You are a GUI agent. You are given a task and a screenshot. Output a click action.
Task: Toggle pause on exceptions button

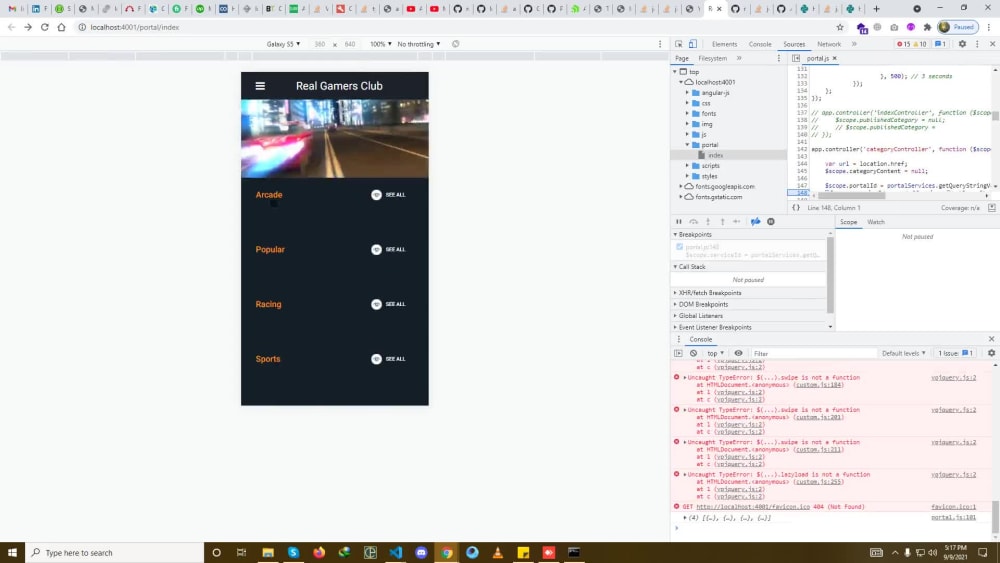click(x=771, y=222)
